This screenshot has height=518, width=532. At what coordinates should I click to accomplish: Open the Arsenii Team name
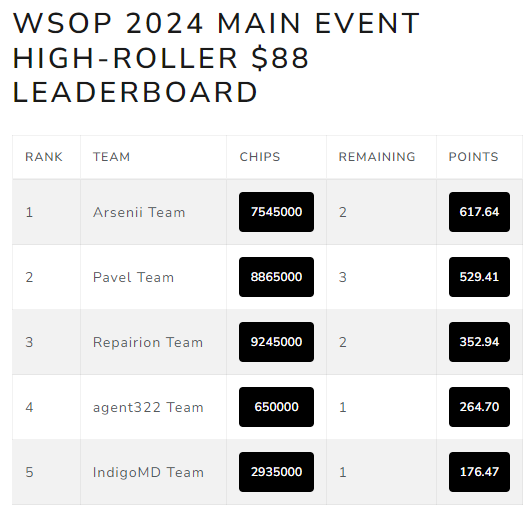click(139, 212)
